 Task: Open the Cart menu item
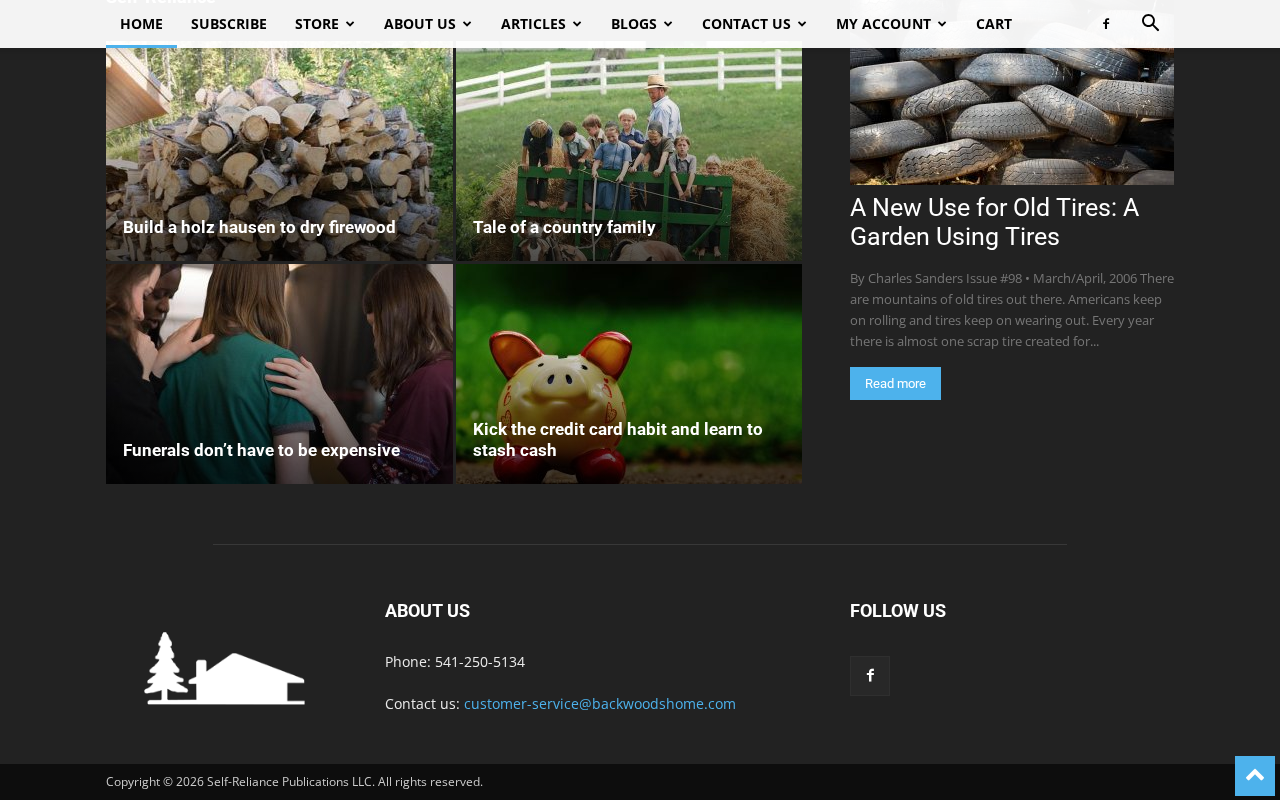994,24
